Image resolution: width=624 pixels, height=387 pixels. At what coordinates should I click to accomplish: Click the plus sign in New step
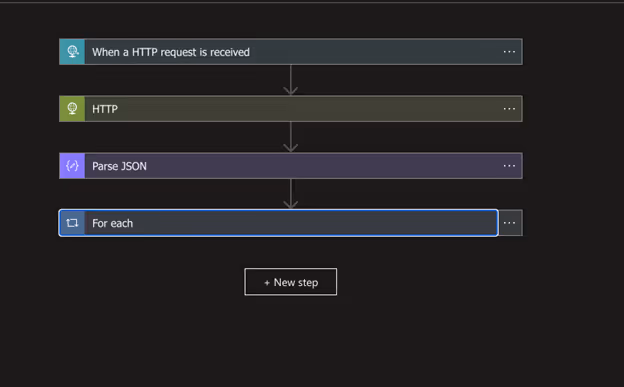coord(267,283)
